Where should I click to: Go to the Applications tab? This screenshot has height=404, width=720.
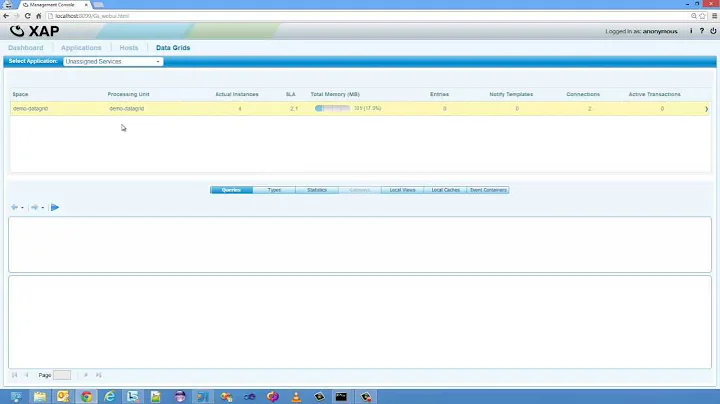pos(81,48)
